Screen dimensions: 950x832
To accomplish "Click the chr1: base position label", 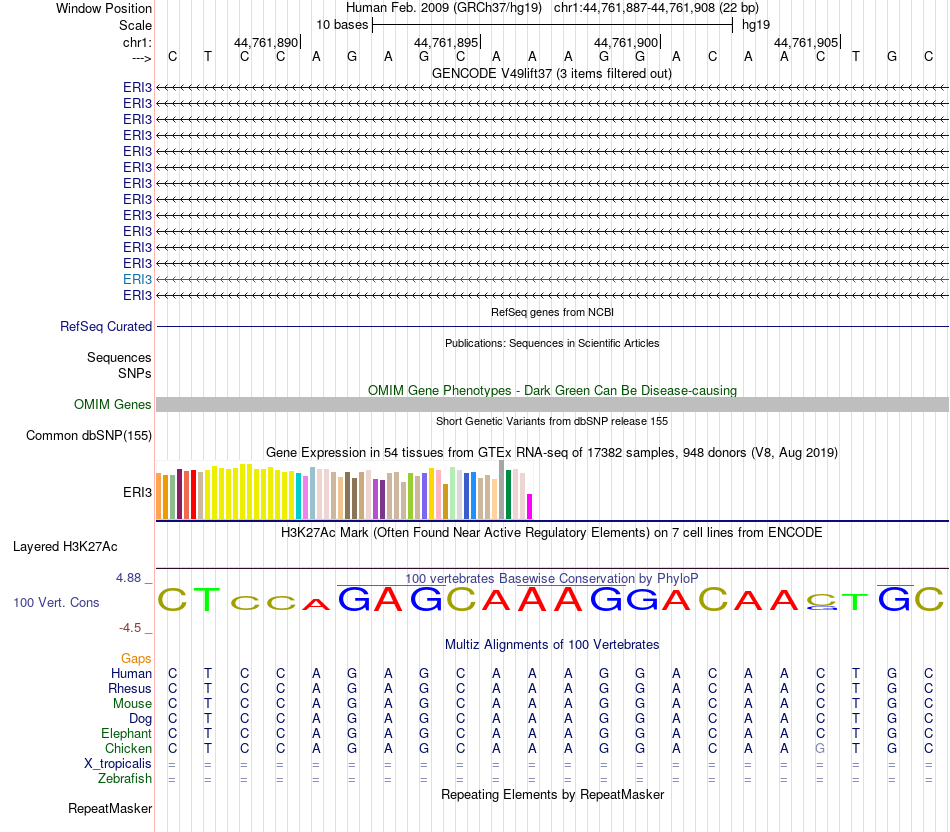I will tap(137, 42).
